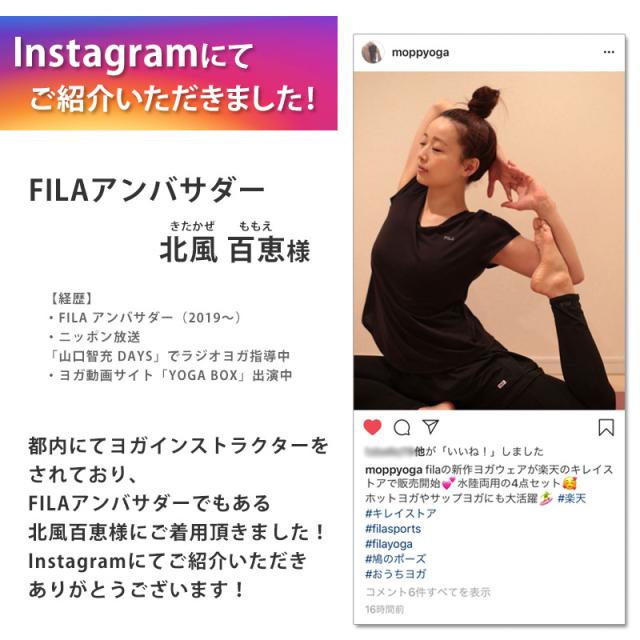
Task: Open the #おうちヨガ hashtag
Action: (395, 574)
